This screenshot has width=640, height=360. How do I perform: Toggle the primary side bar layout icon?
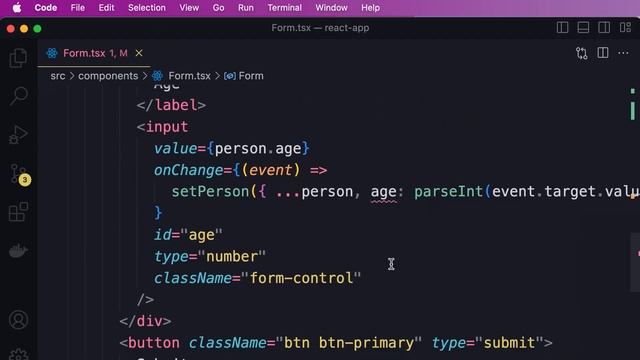click(x=562, y=27)
